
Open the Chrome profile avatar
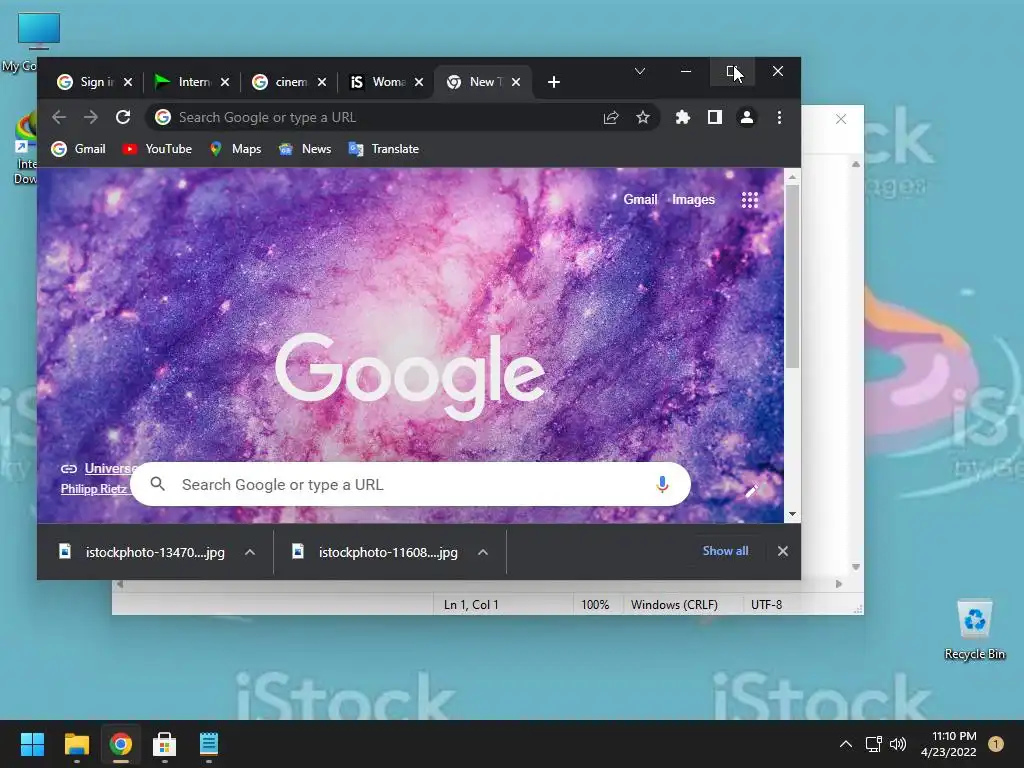[746, 118]
